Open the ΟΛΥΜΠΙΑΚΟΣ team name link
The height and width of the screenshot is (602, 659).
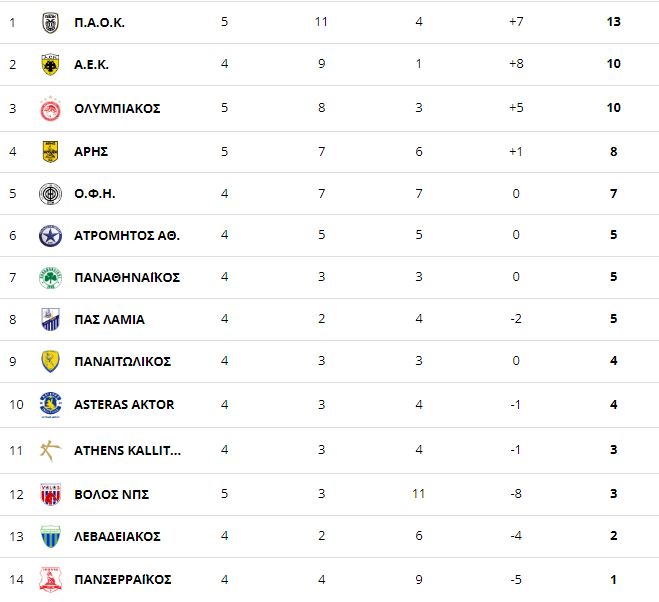(117, 108)
